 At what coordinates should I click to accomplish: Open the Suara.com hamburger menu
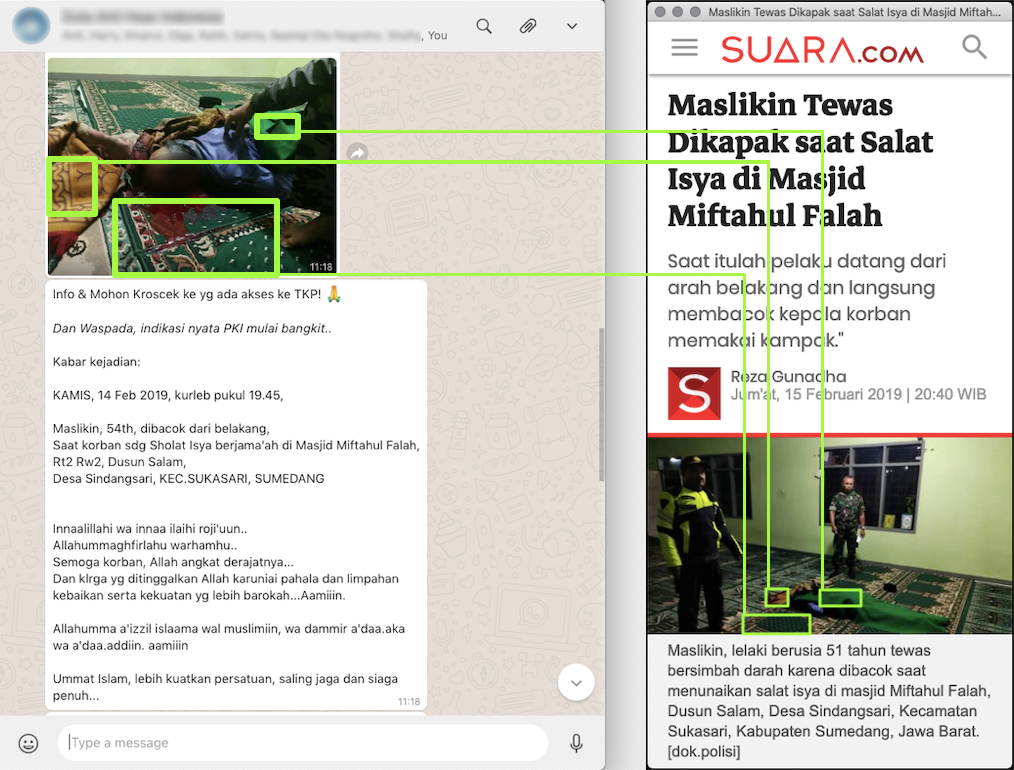[685, 48]
